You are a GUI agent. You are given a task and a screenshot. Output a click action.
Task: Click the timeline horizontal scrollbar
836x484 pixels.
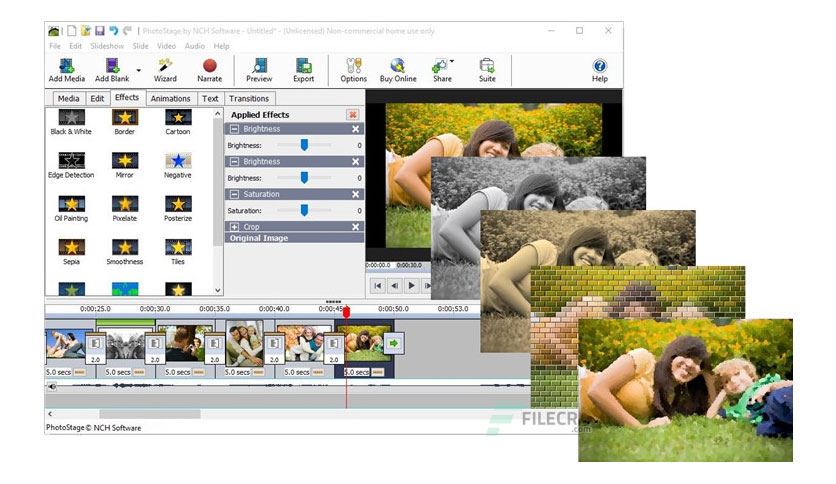click(x=149, y=414)
